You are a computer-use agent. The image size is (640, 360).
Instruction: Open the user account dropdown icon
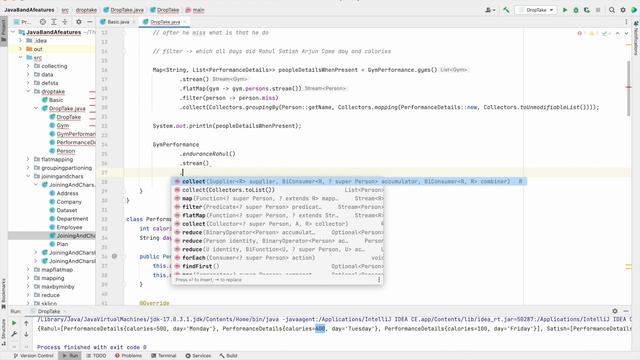[x=490, y=10]
